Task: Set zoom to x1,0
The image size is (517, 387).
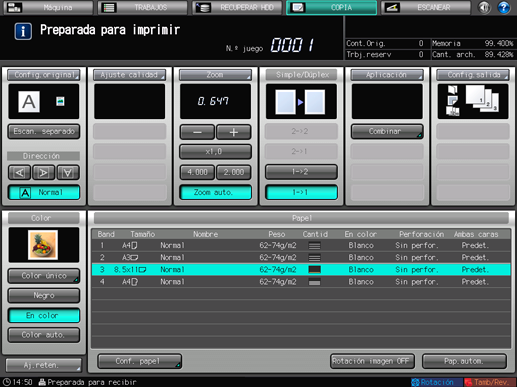Action: 215,152
